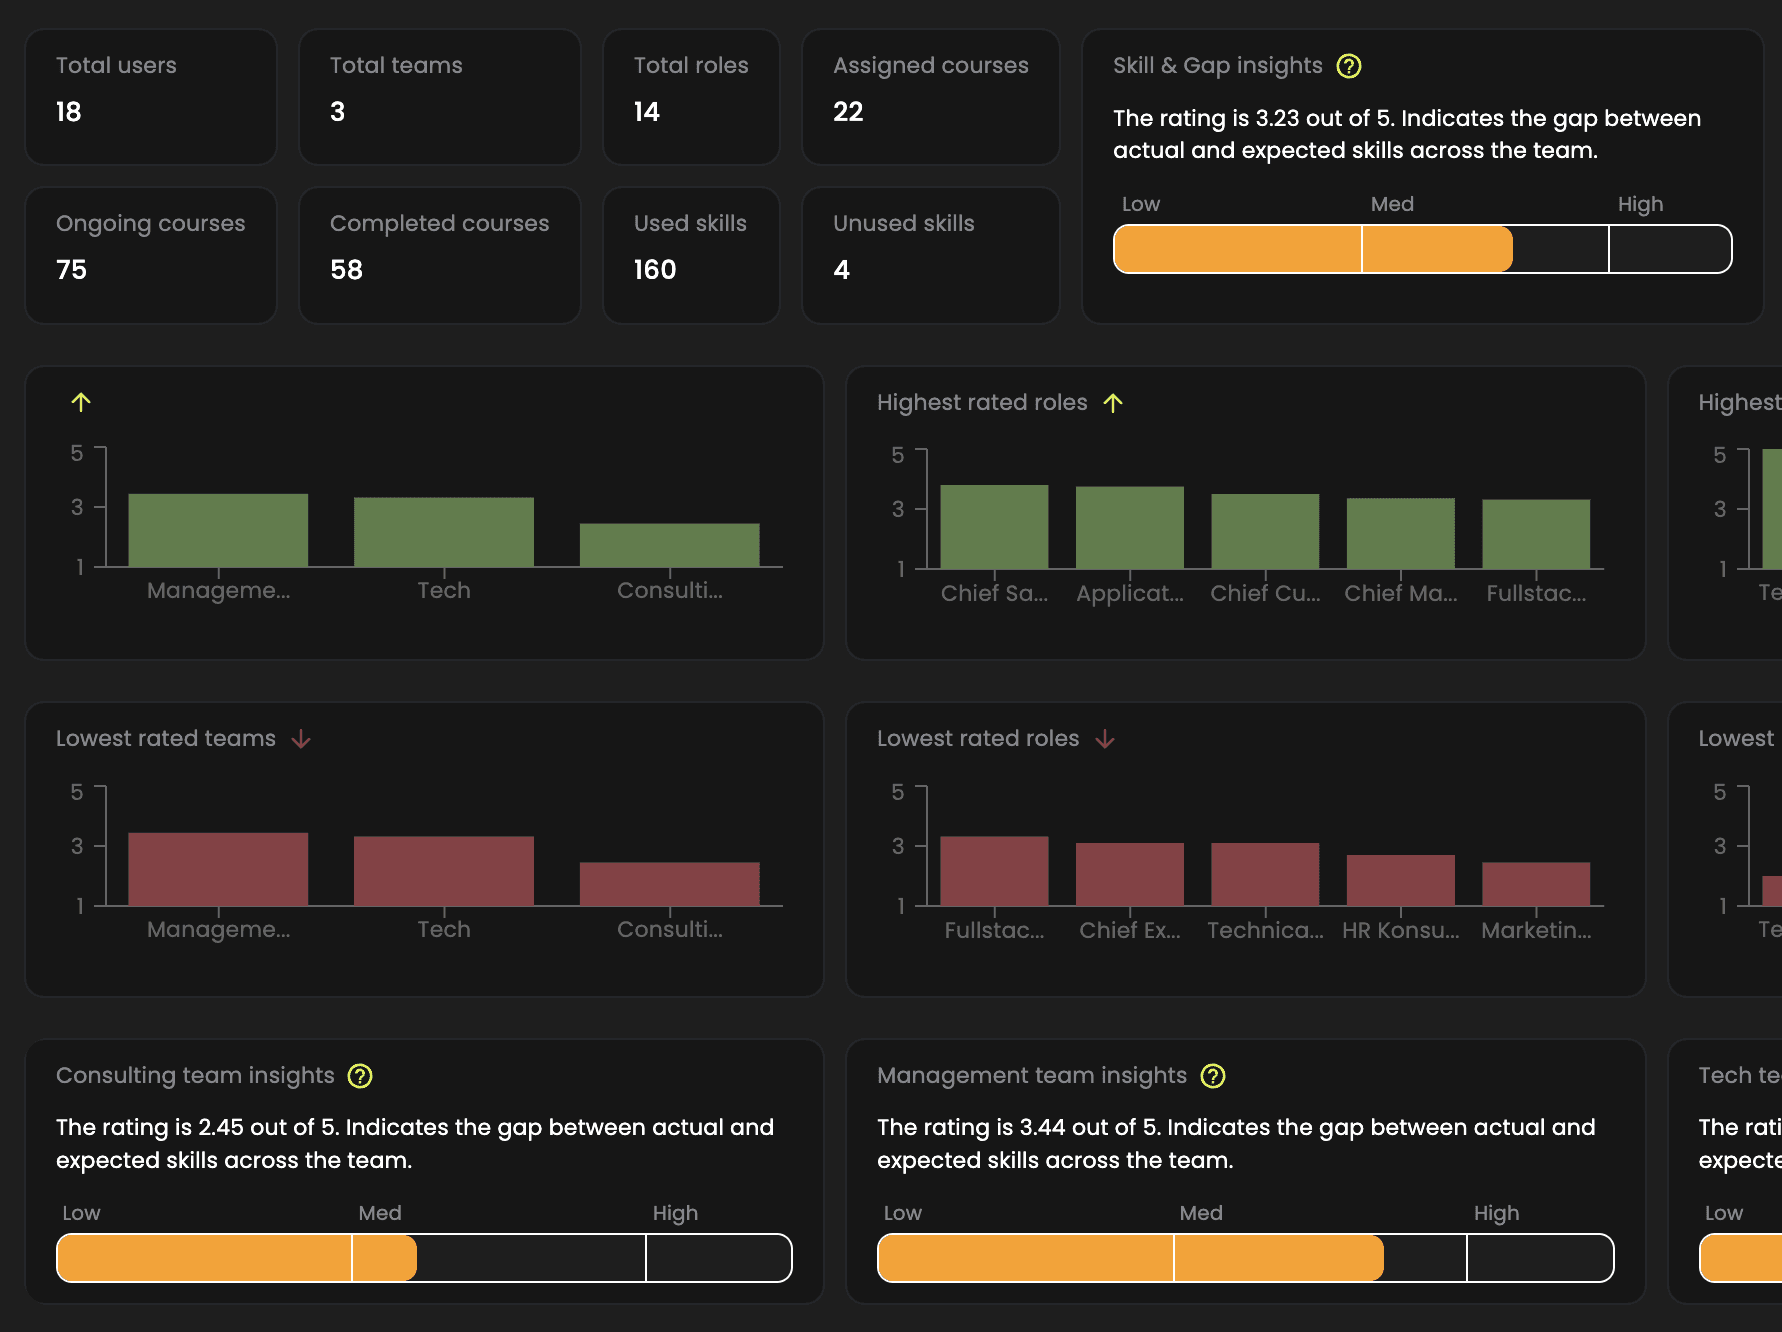This screenshot has width=1782, height=1332.
Task: Select the green Consulting bar in top teams chart
Action: (670, 545)
